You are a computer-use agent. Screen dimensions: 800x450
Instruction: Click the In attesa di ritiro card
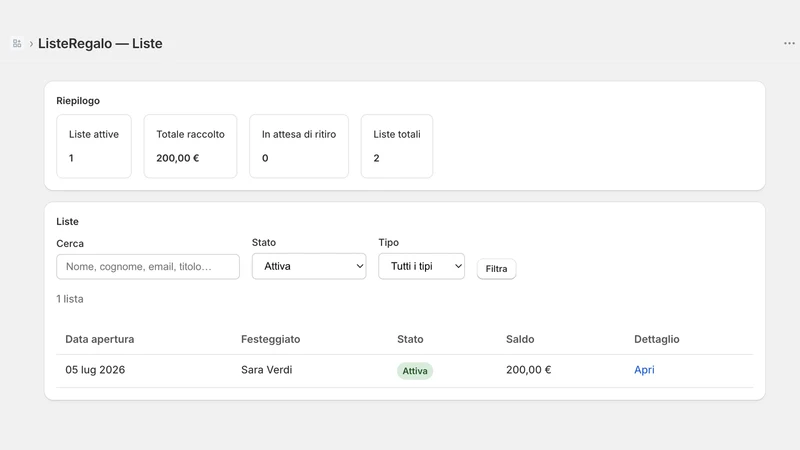tap(299, 146)
